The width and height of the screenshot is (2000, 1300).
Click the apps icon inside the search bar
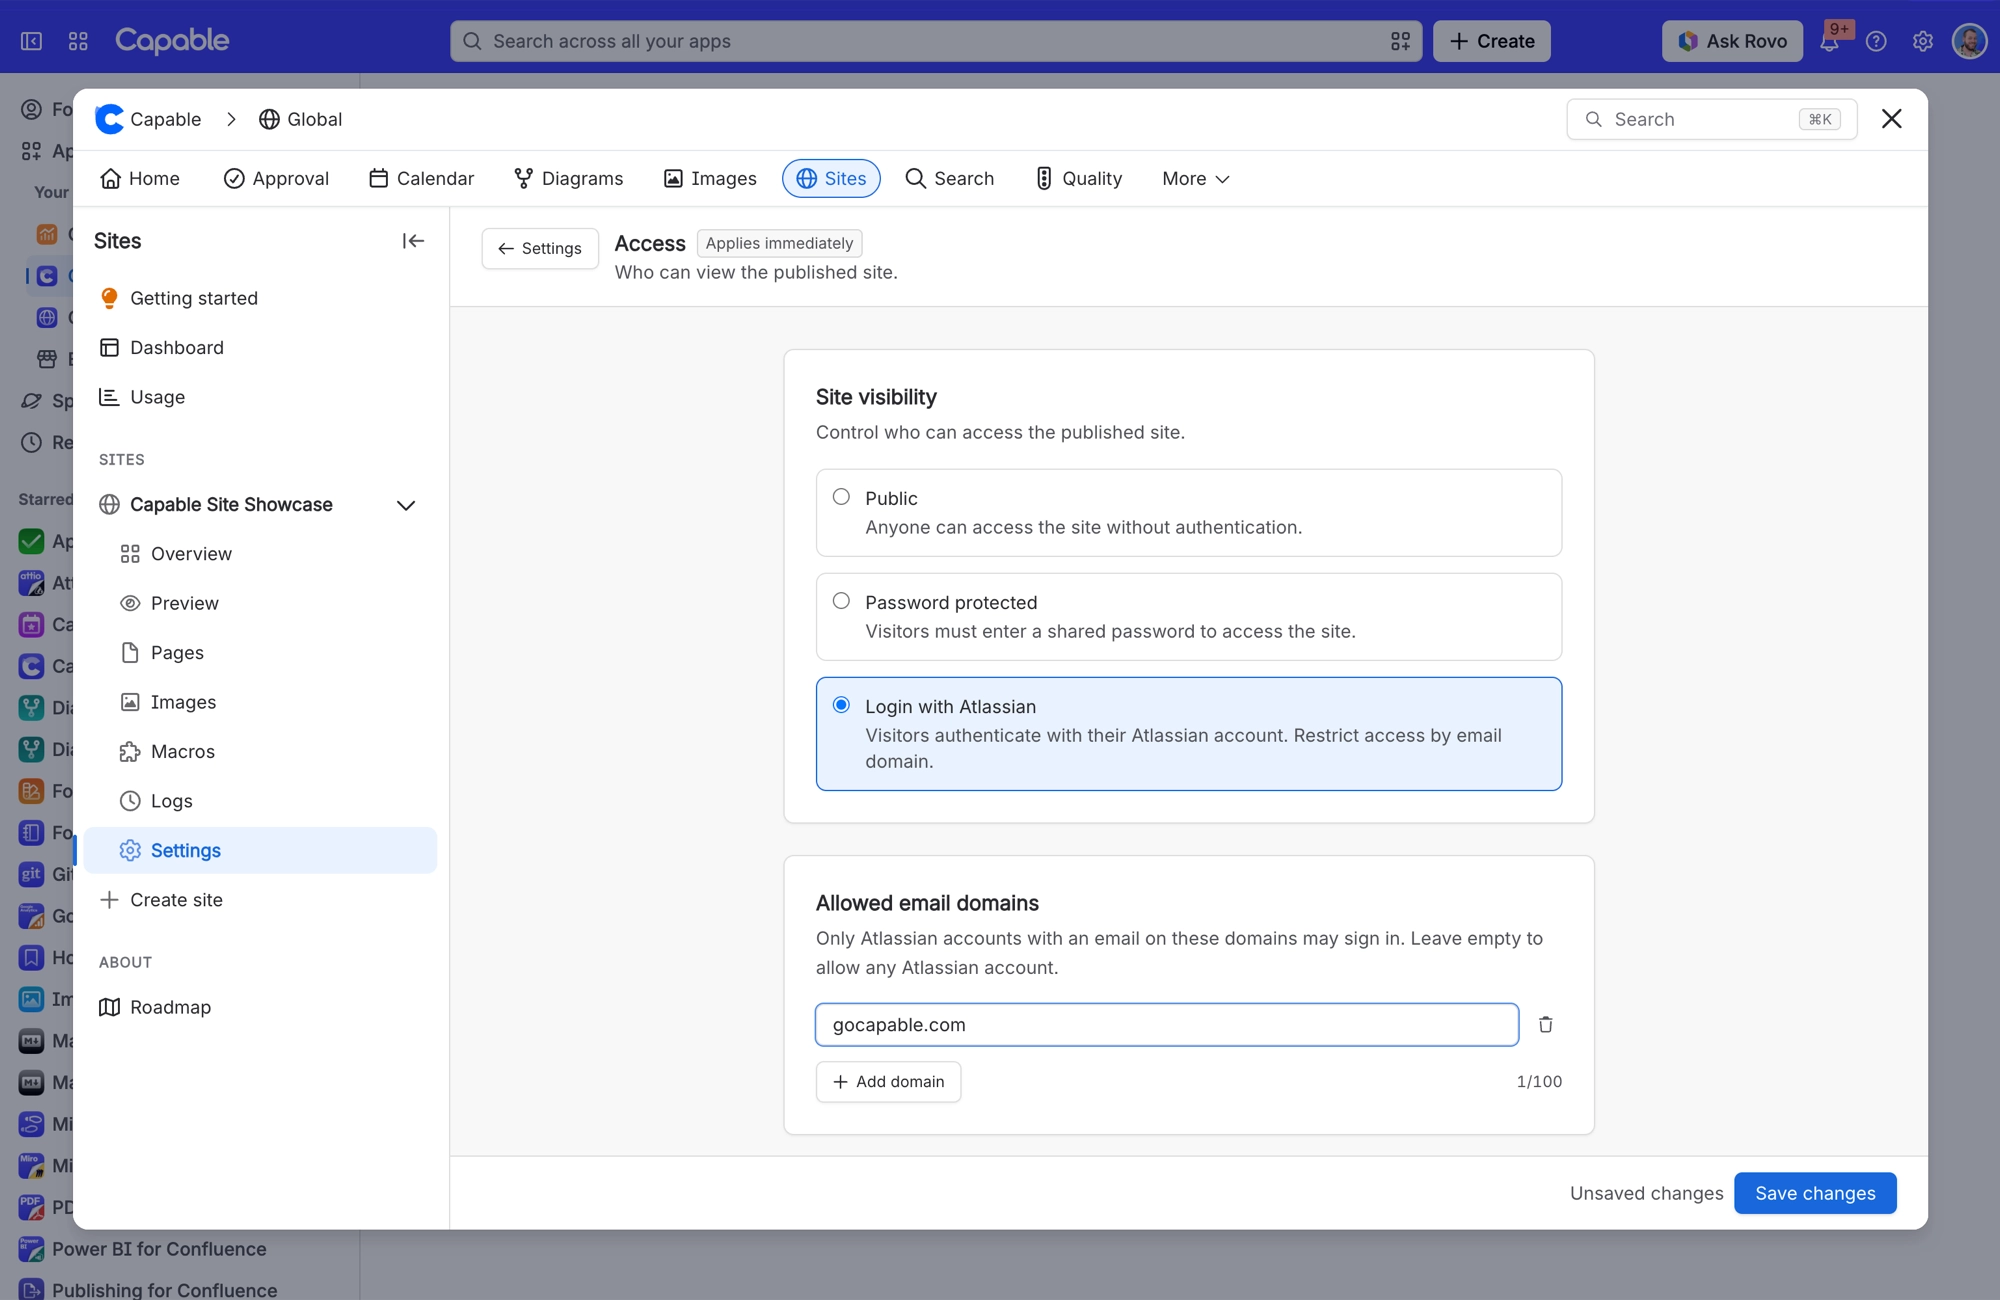(x=1400, y=41)
